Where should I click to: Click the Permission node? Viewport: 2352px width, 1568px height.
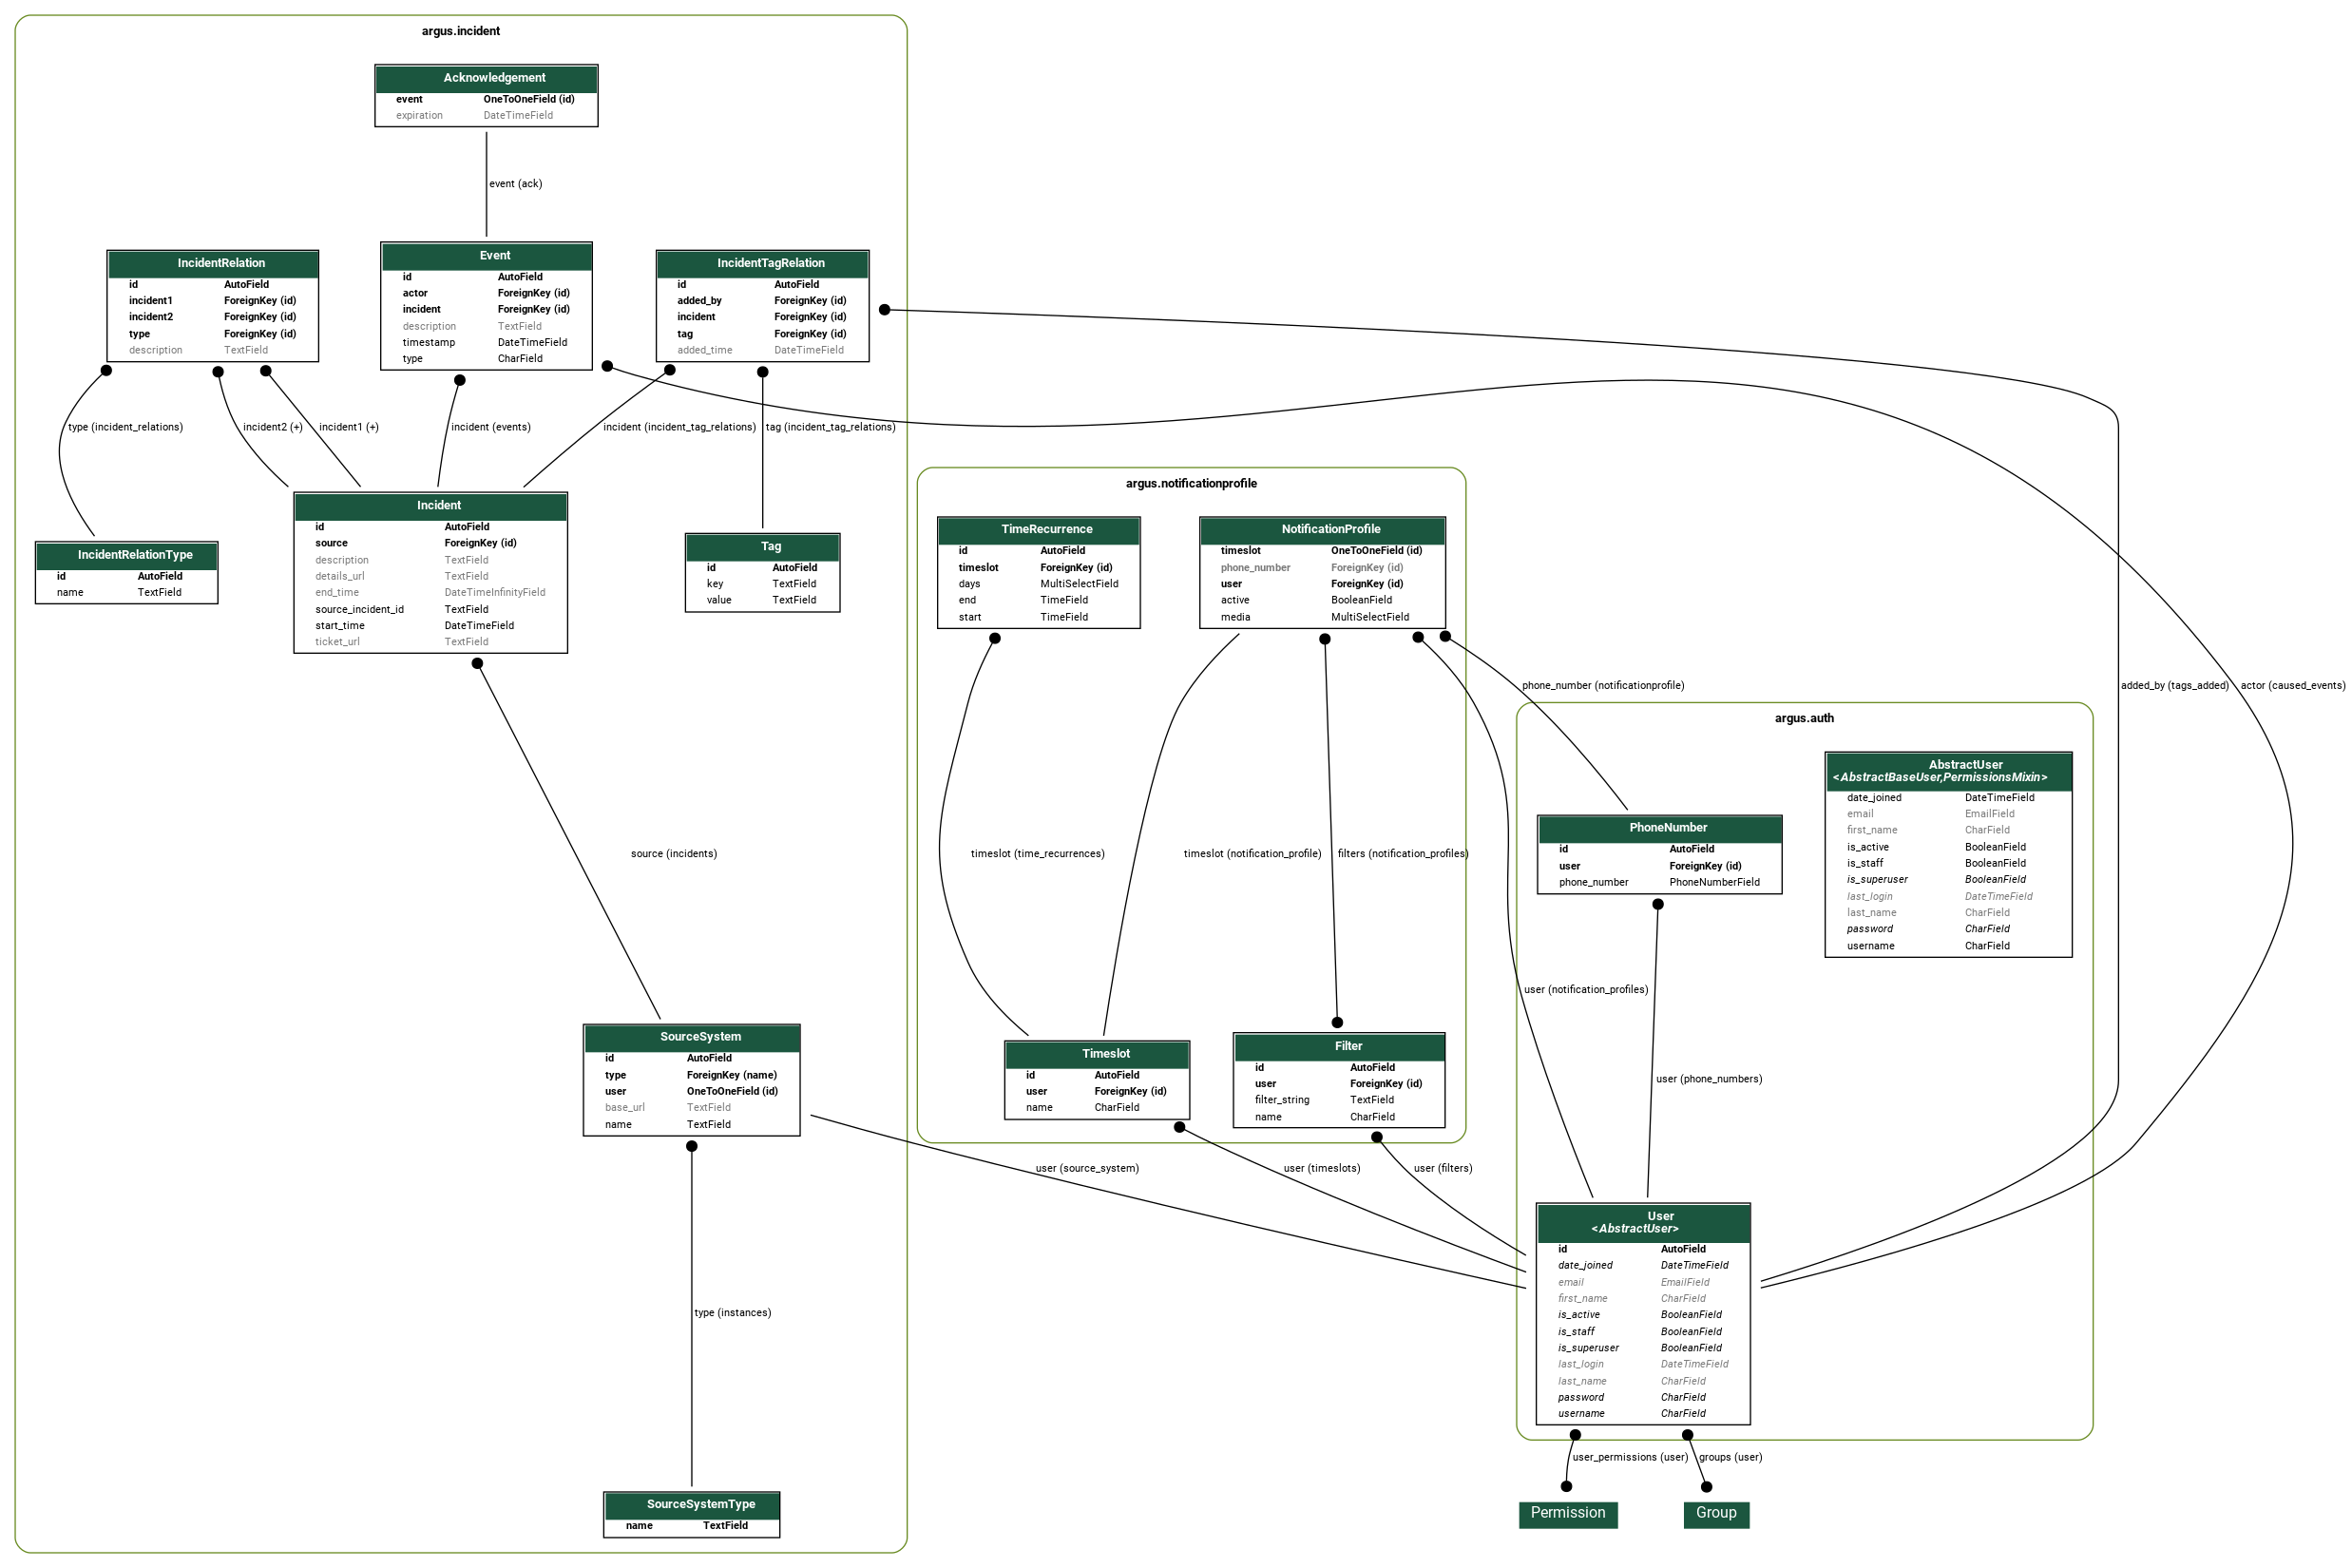tap(1568, 1514)
